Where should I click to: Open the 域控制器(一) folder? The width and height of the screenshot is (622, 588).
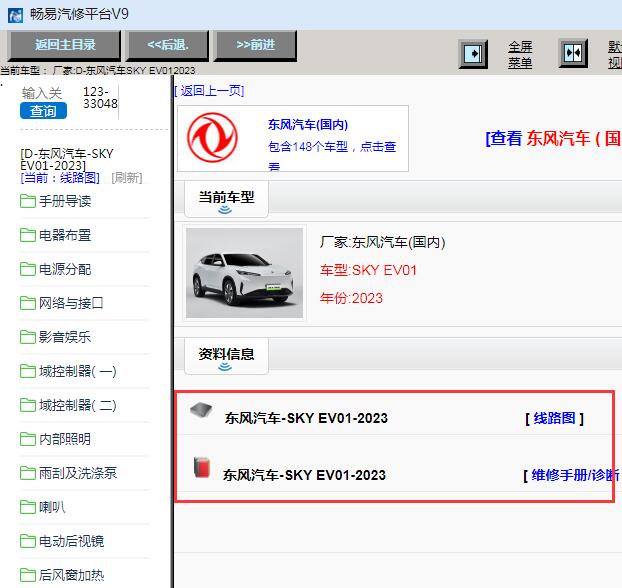(x=68, y=371)
